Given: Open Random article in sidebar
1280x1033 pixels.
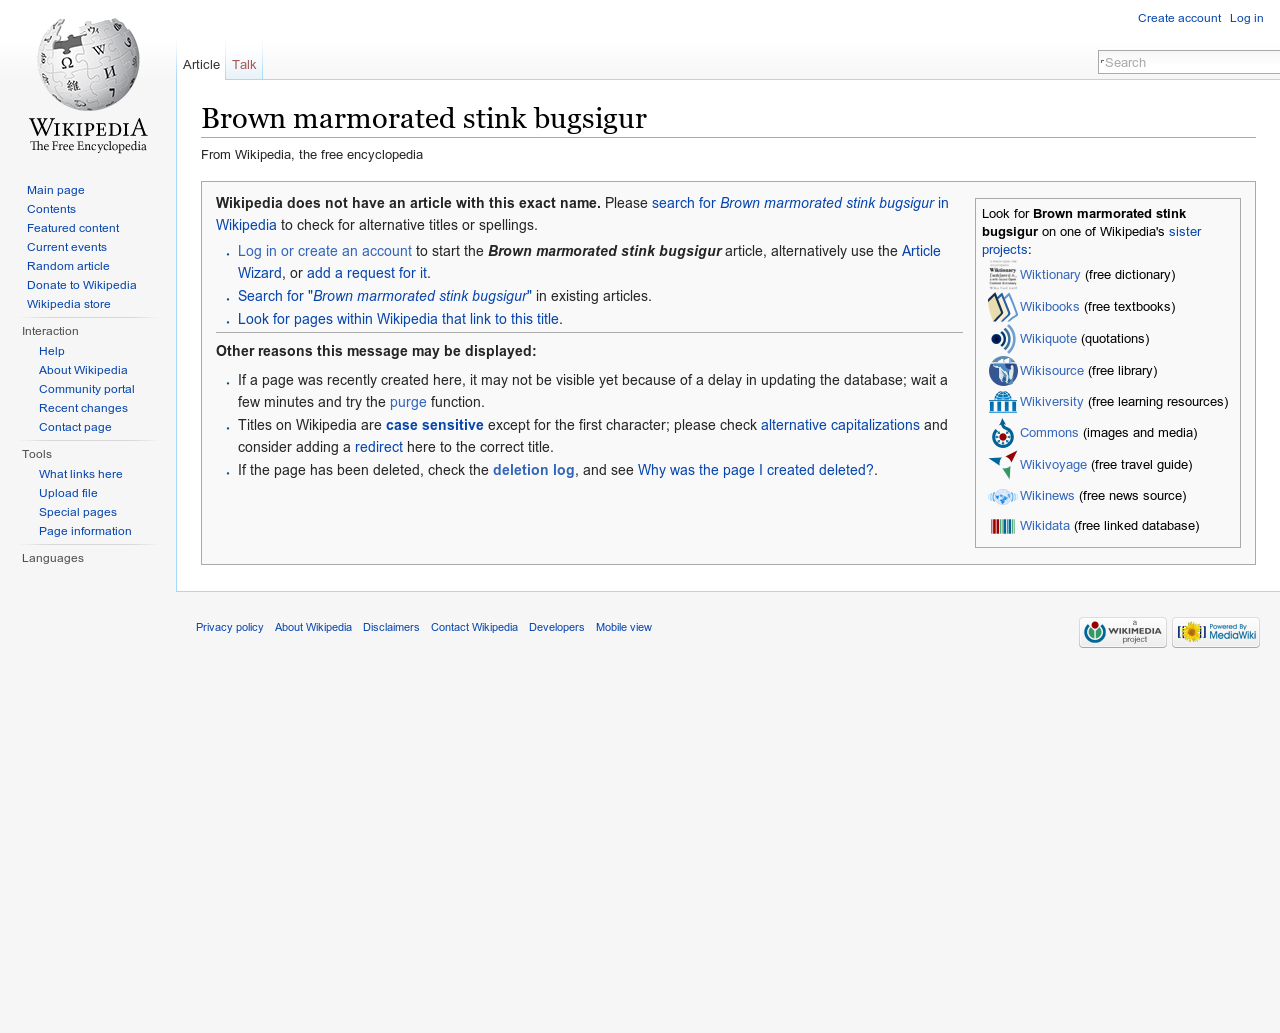Looking at the screenshot, I should tap(68, 266).
